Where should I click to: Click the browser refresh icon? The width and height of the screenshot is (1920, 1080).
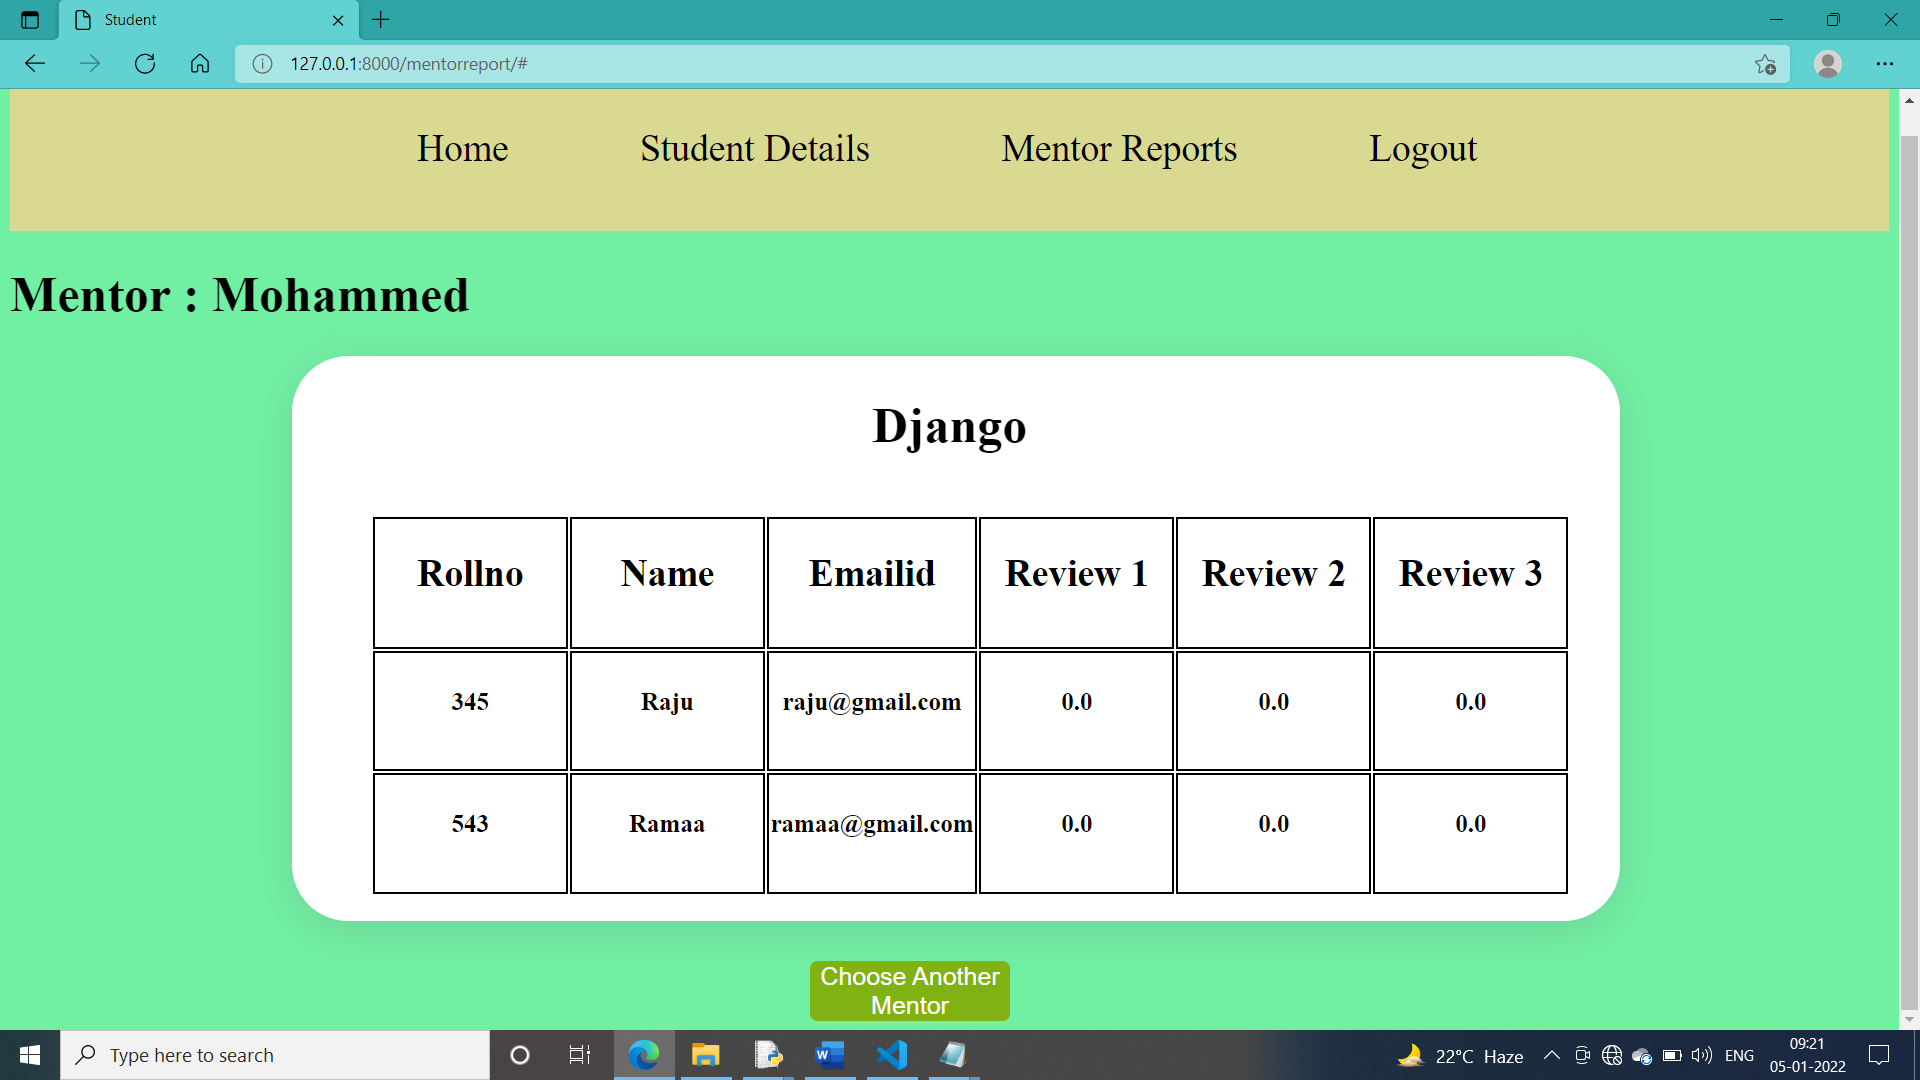(x=145, y=63)
